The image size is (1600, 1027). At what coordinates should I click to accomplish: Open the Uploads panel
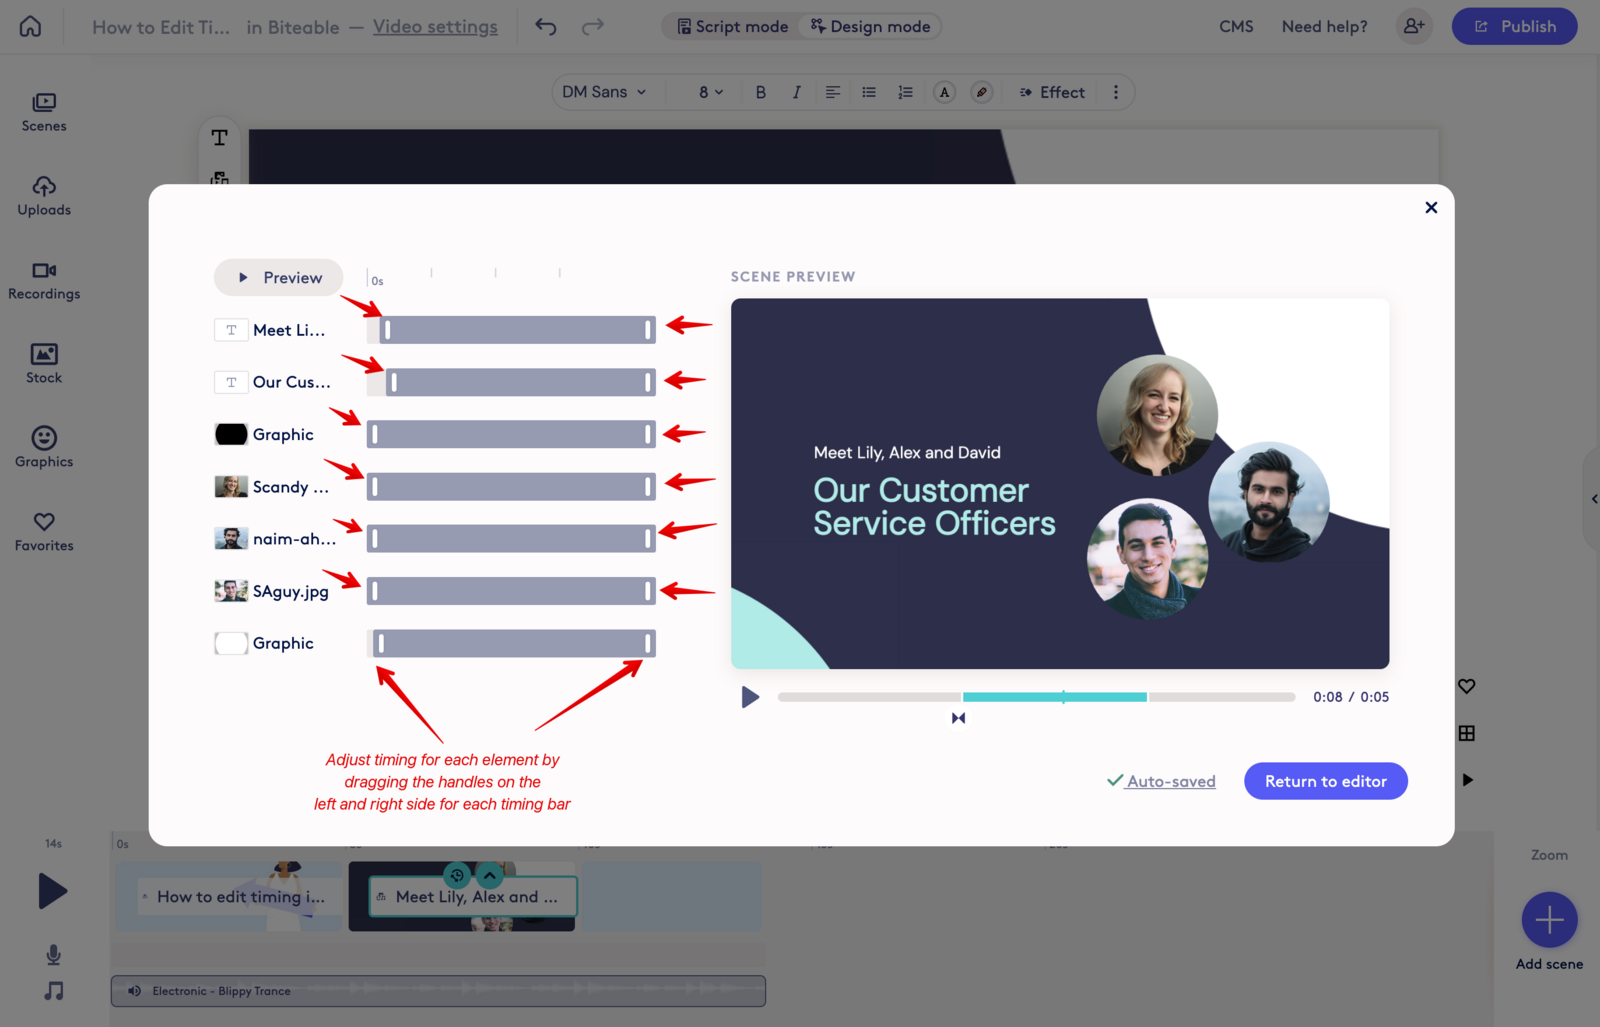[44, 196]
